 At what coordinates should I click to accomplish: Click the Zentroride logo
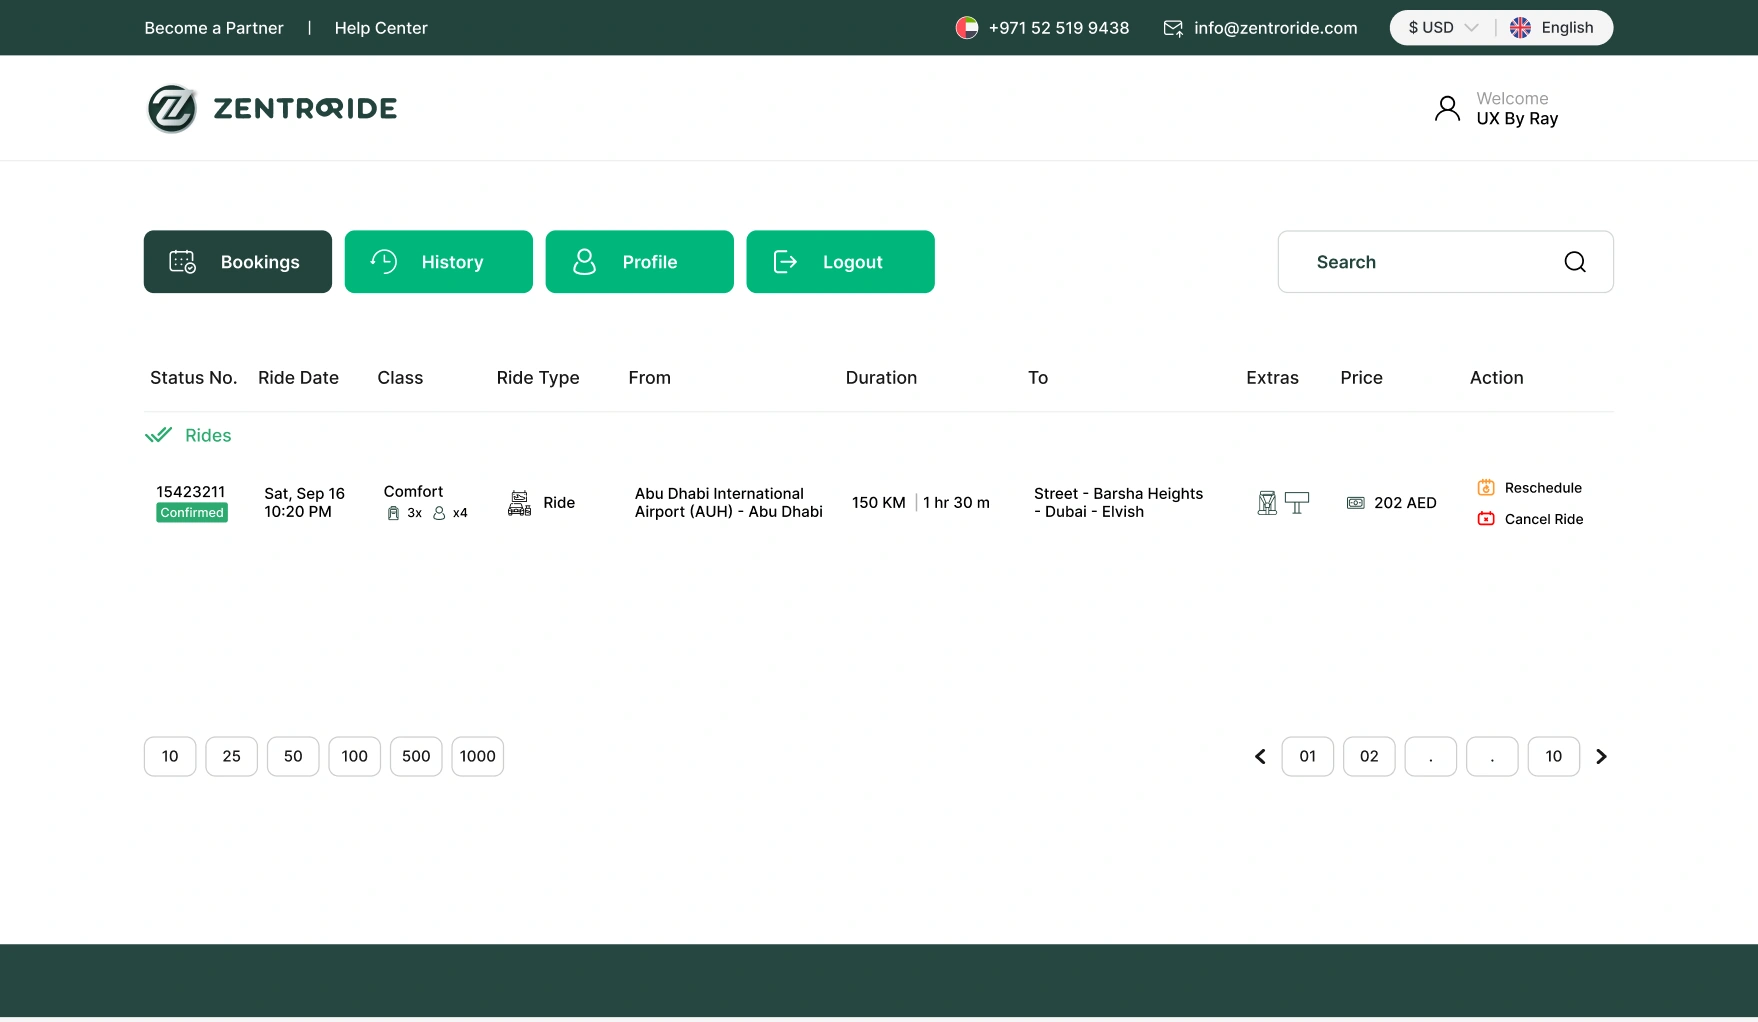(x=272, y=108)
